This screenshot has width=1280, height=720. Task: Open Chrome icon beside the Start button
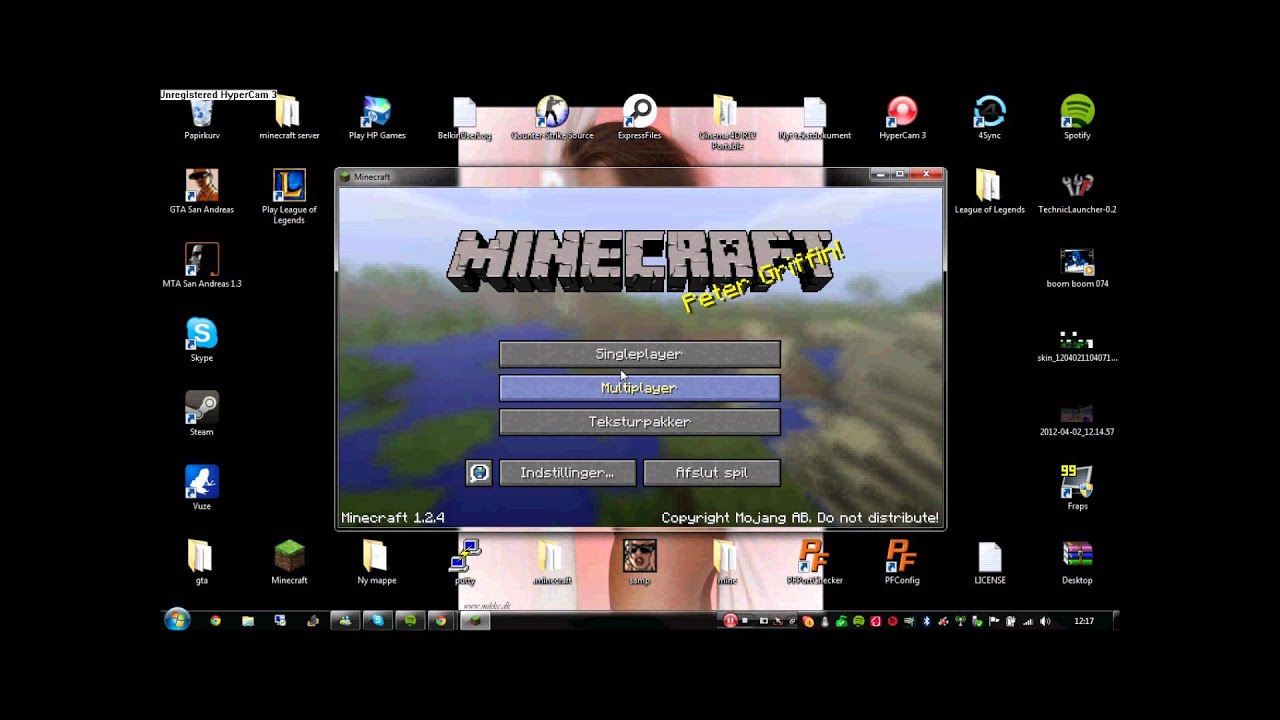pos(215,621)
